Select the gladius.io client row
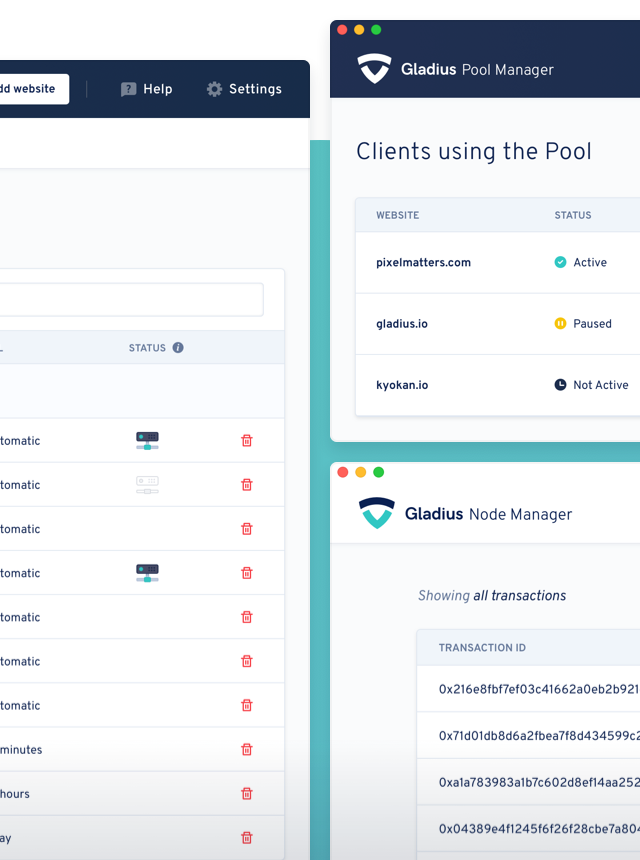Screen dimensions: 640x860 402,324
